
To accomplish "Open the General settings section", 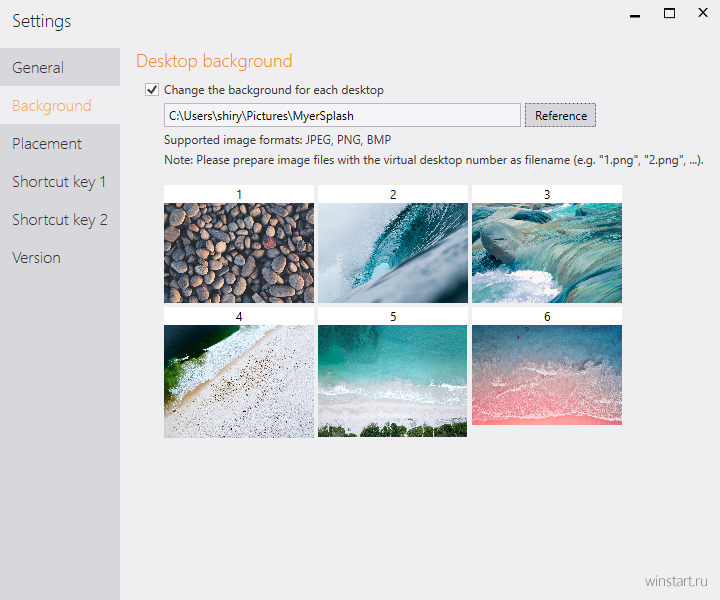I will click(60, 67).
